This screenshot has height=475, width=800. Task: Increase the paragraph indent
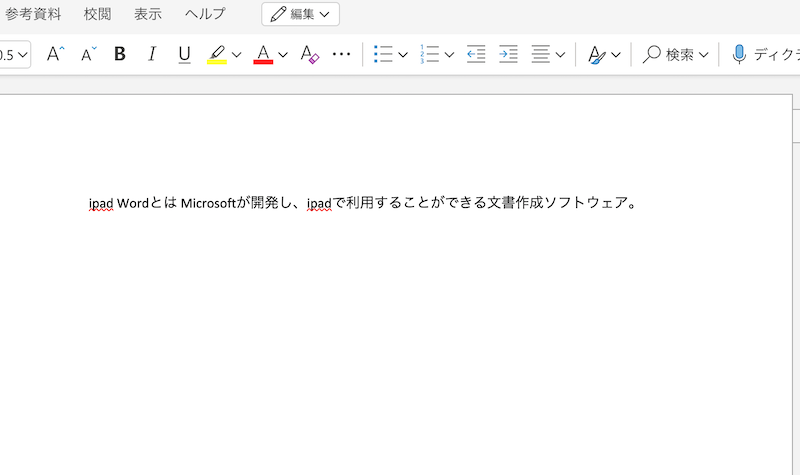point(508,54)
